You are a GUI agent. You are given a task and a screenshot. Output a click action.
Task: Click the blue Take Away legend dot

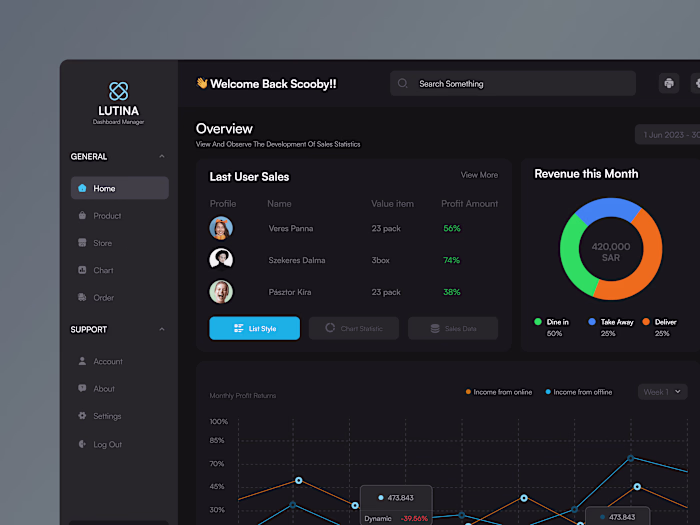(592, 321)
